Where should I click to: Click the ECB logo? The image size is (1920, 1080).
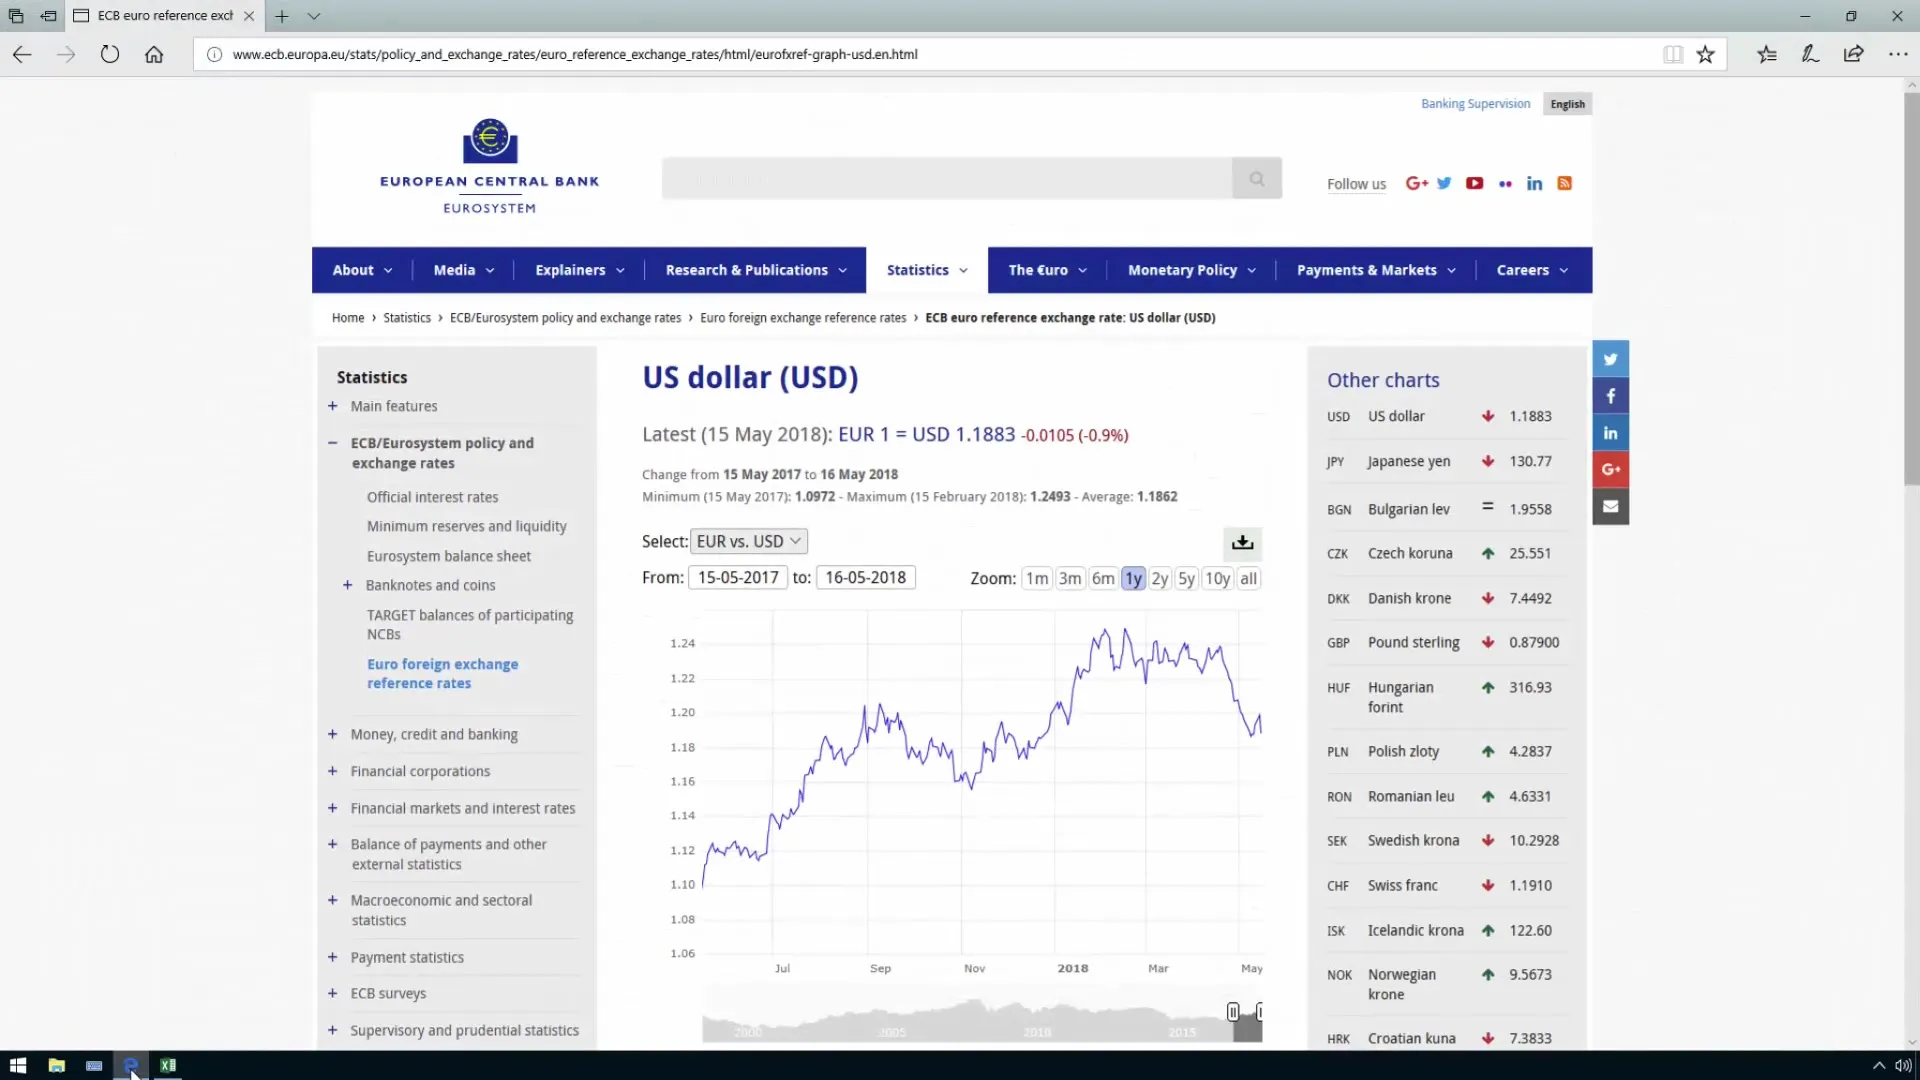pos(489,166)
